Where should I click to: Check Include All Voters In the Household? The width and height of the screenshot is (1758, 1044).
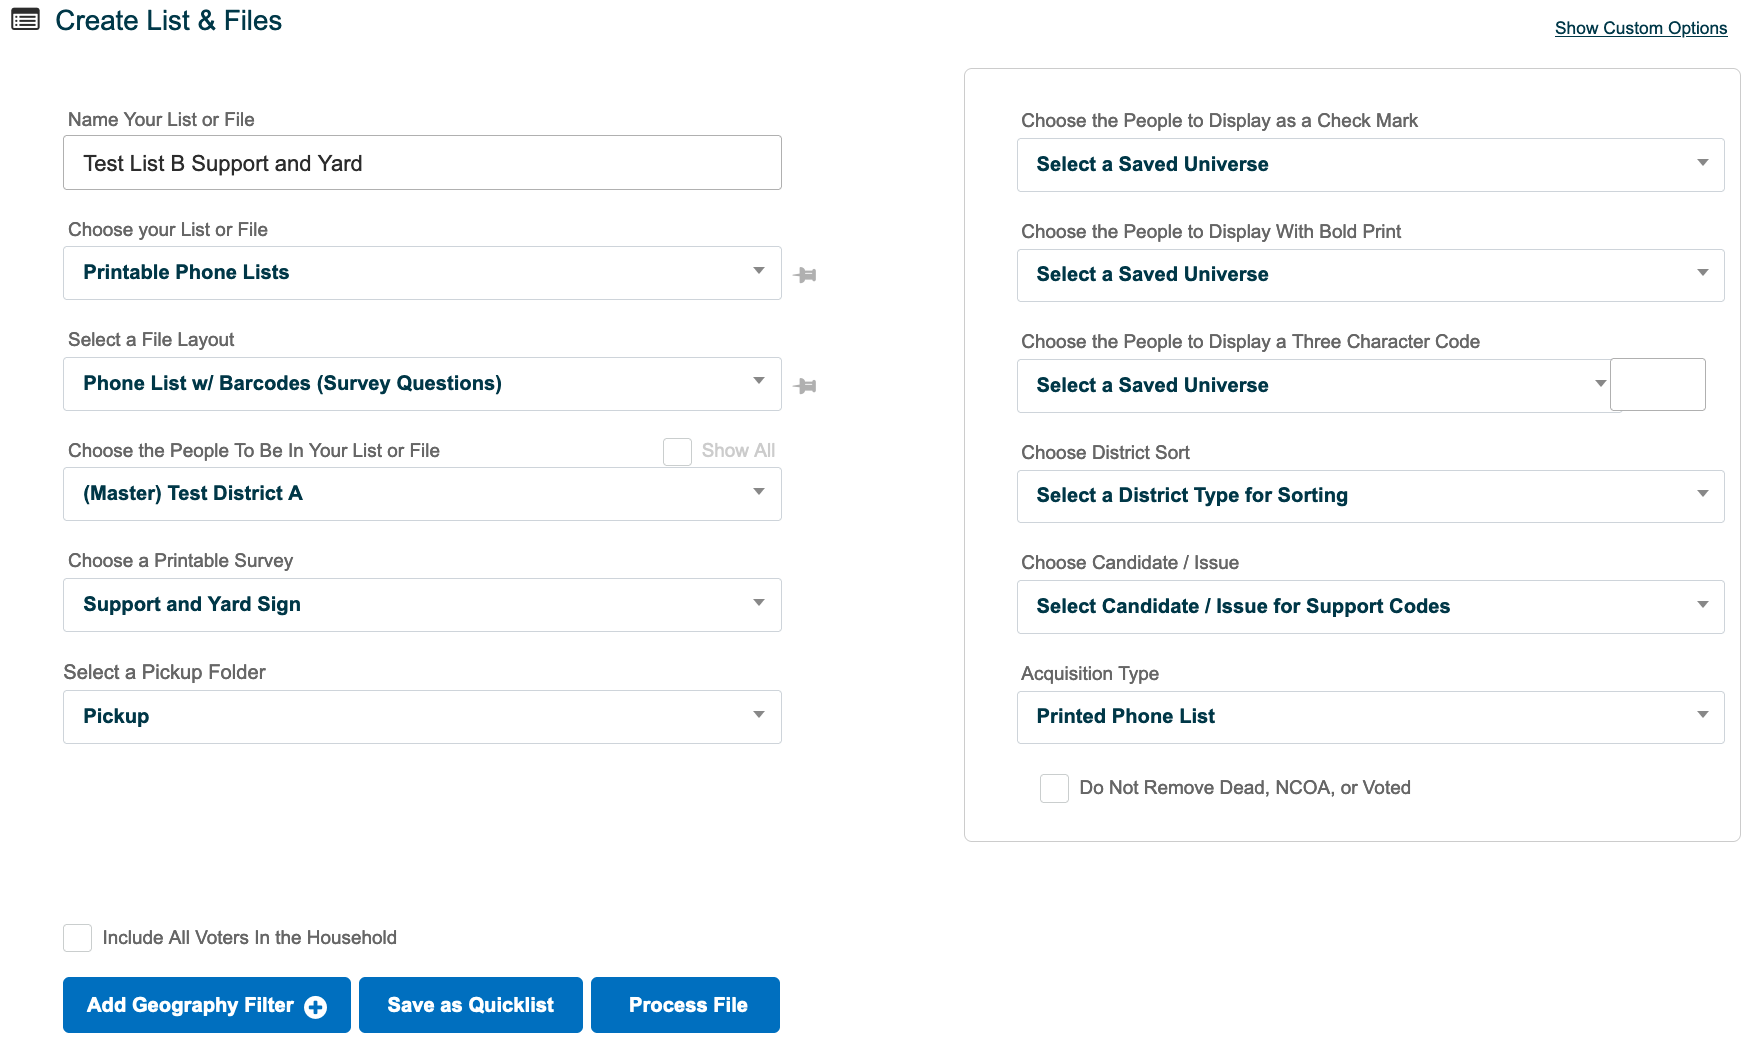(x=77, y=937)
